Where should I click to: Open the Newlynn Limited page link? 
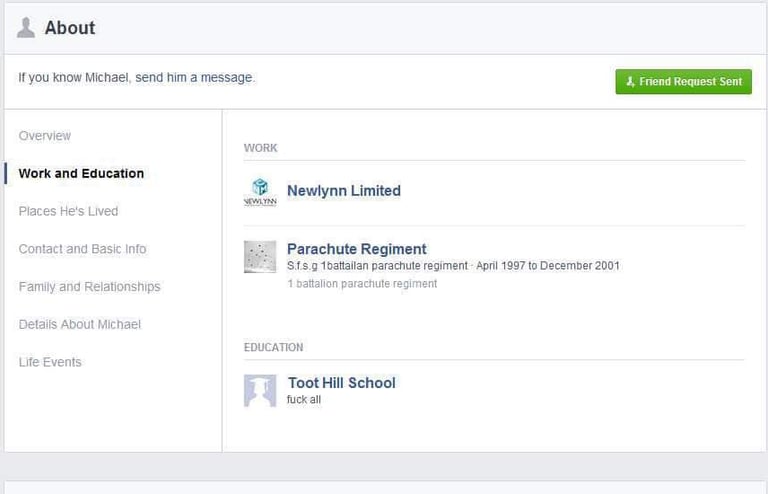(x=344, y=190)
